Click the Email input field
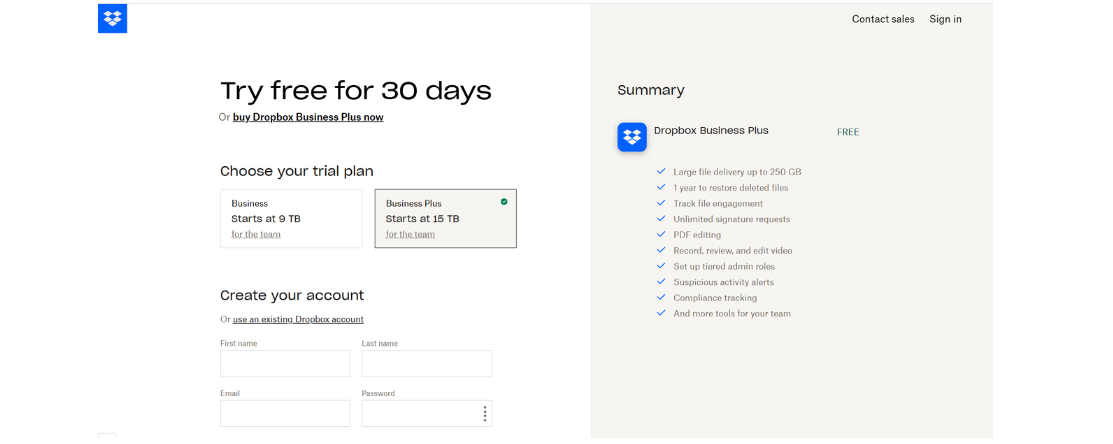The image size is (1113, 444). [285, 414]
